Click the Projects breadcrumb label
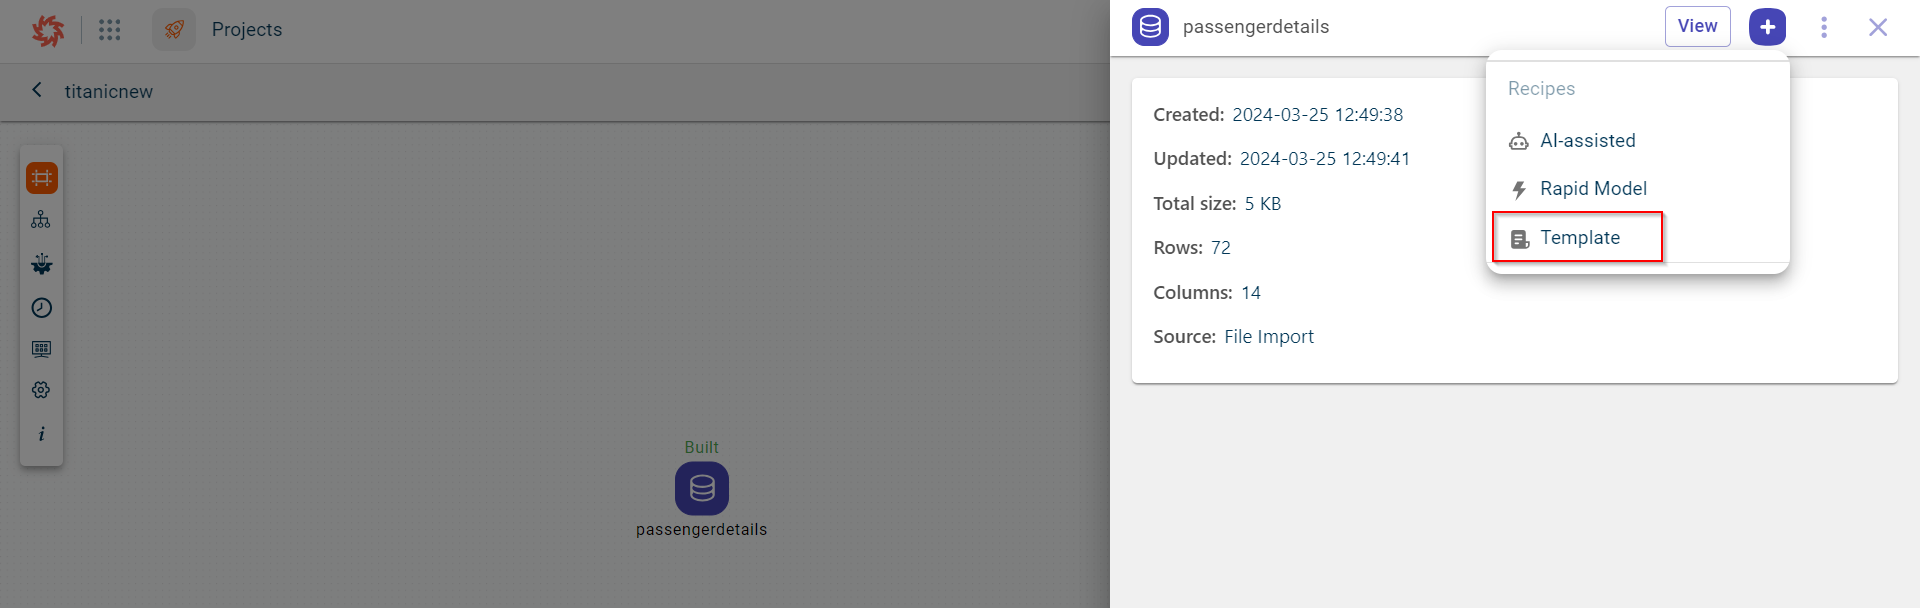This screenshot has height=608, width=1920. [247, 30]
